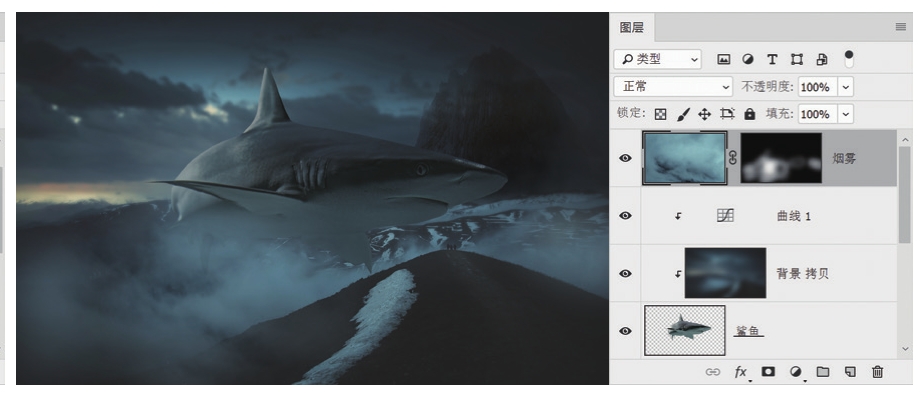This screenshot has width=921, height=393.
Task: Select the 烟雾 layer mask thumbnail
Action: pos(781,158)
